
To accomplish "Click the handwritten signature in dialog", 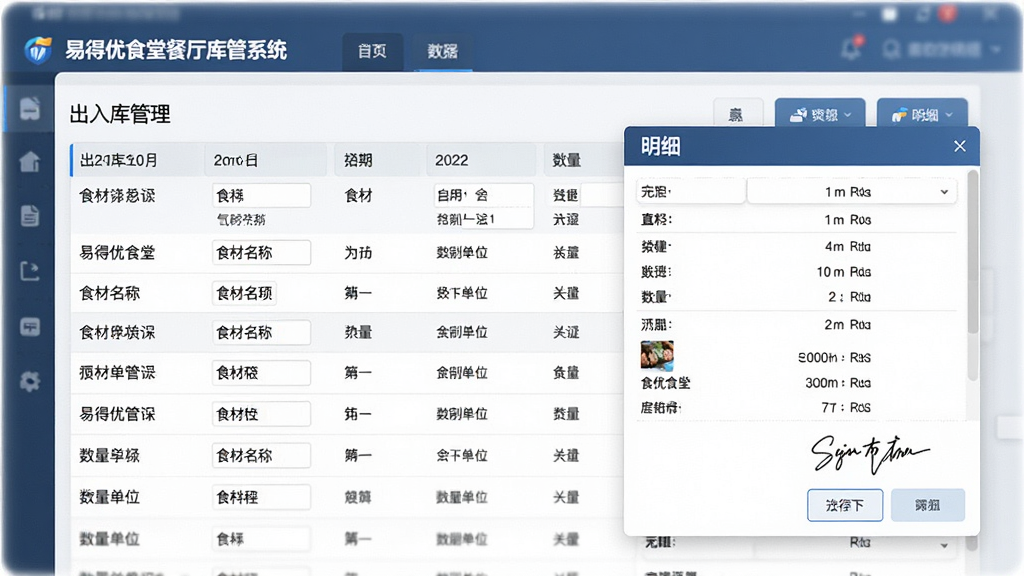I will tap(869, 453).
